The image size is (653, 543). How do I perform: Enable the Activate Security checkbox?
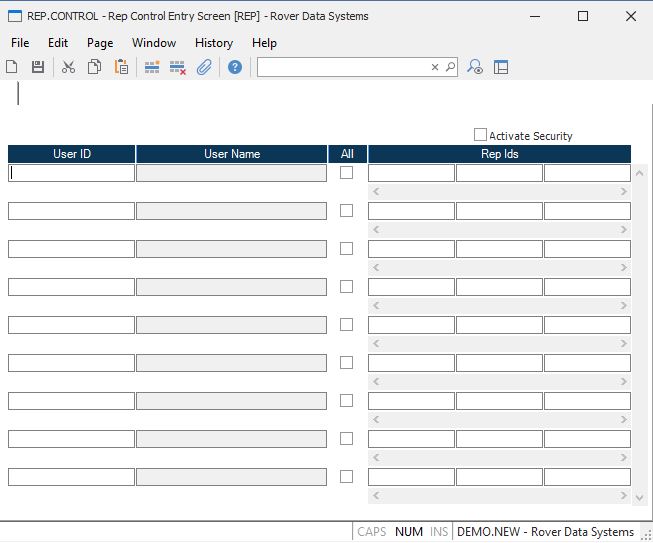coord(480,135)
